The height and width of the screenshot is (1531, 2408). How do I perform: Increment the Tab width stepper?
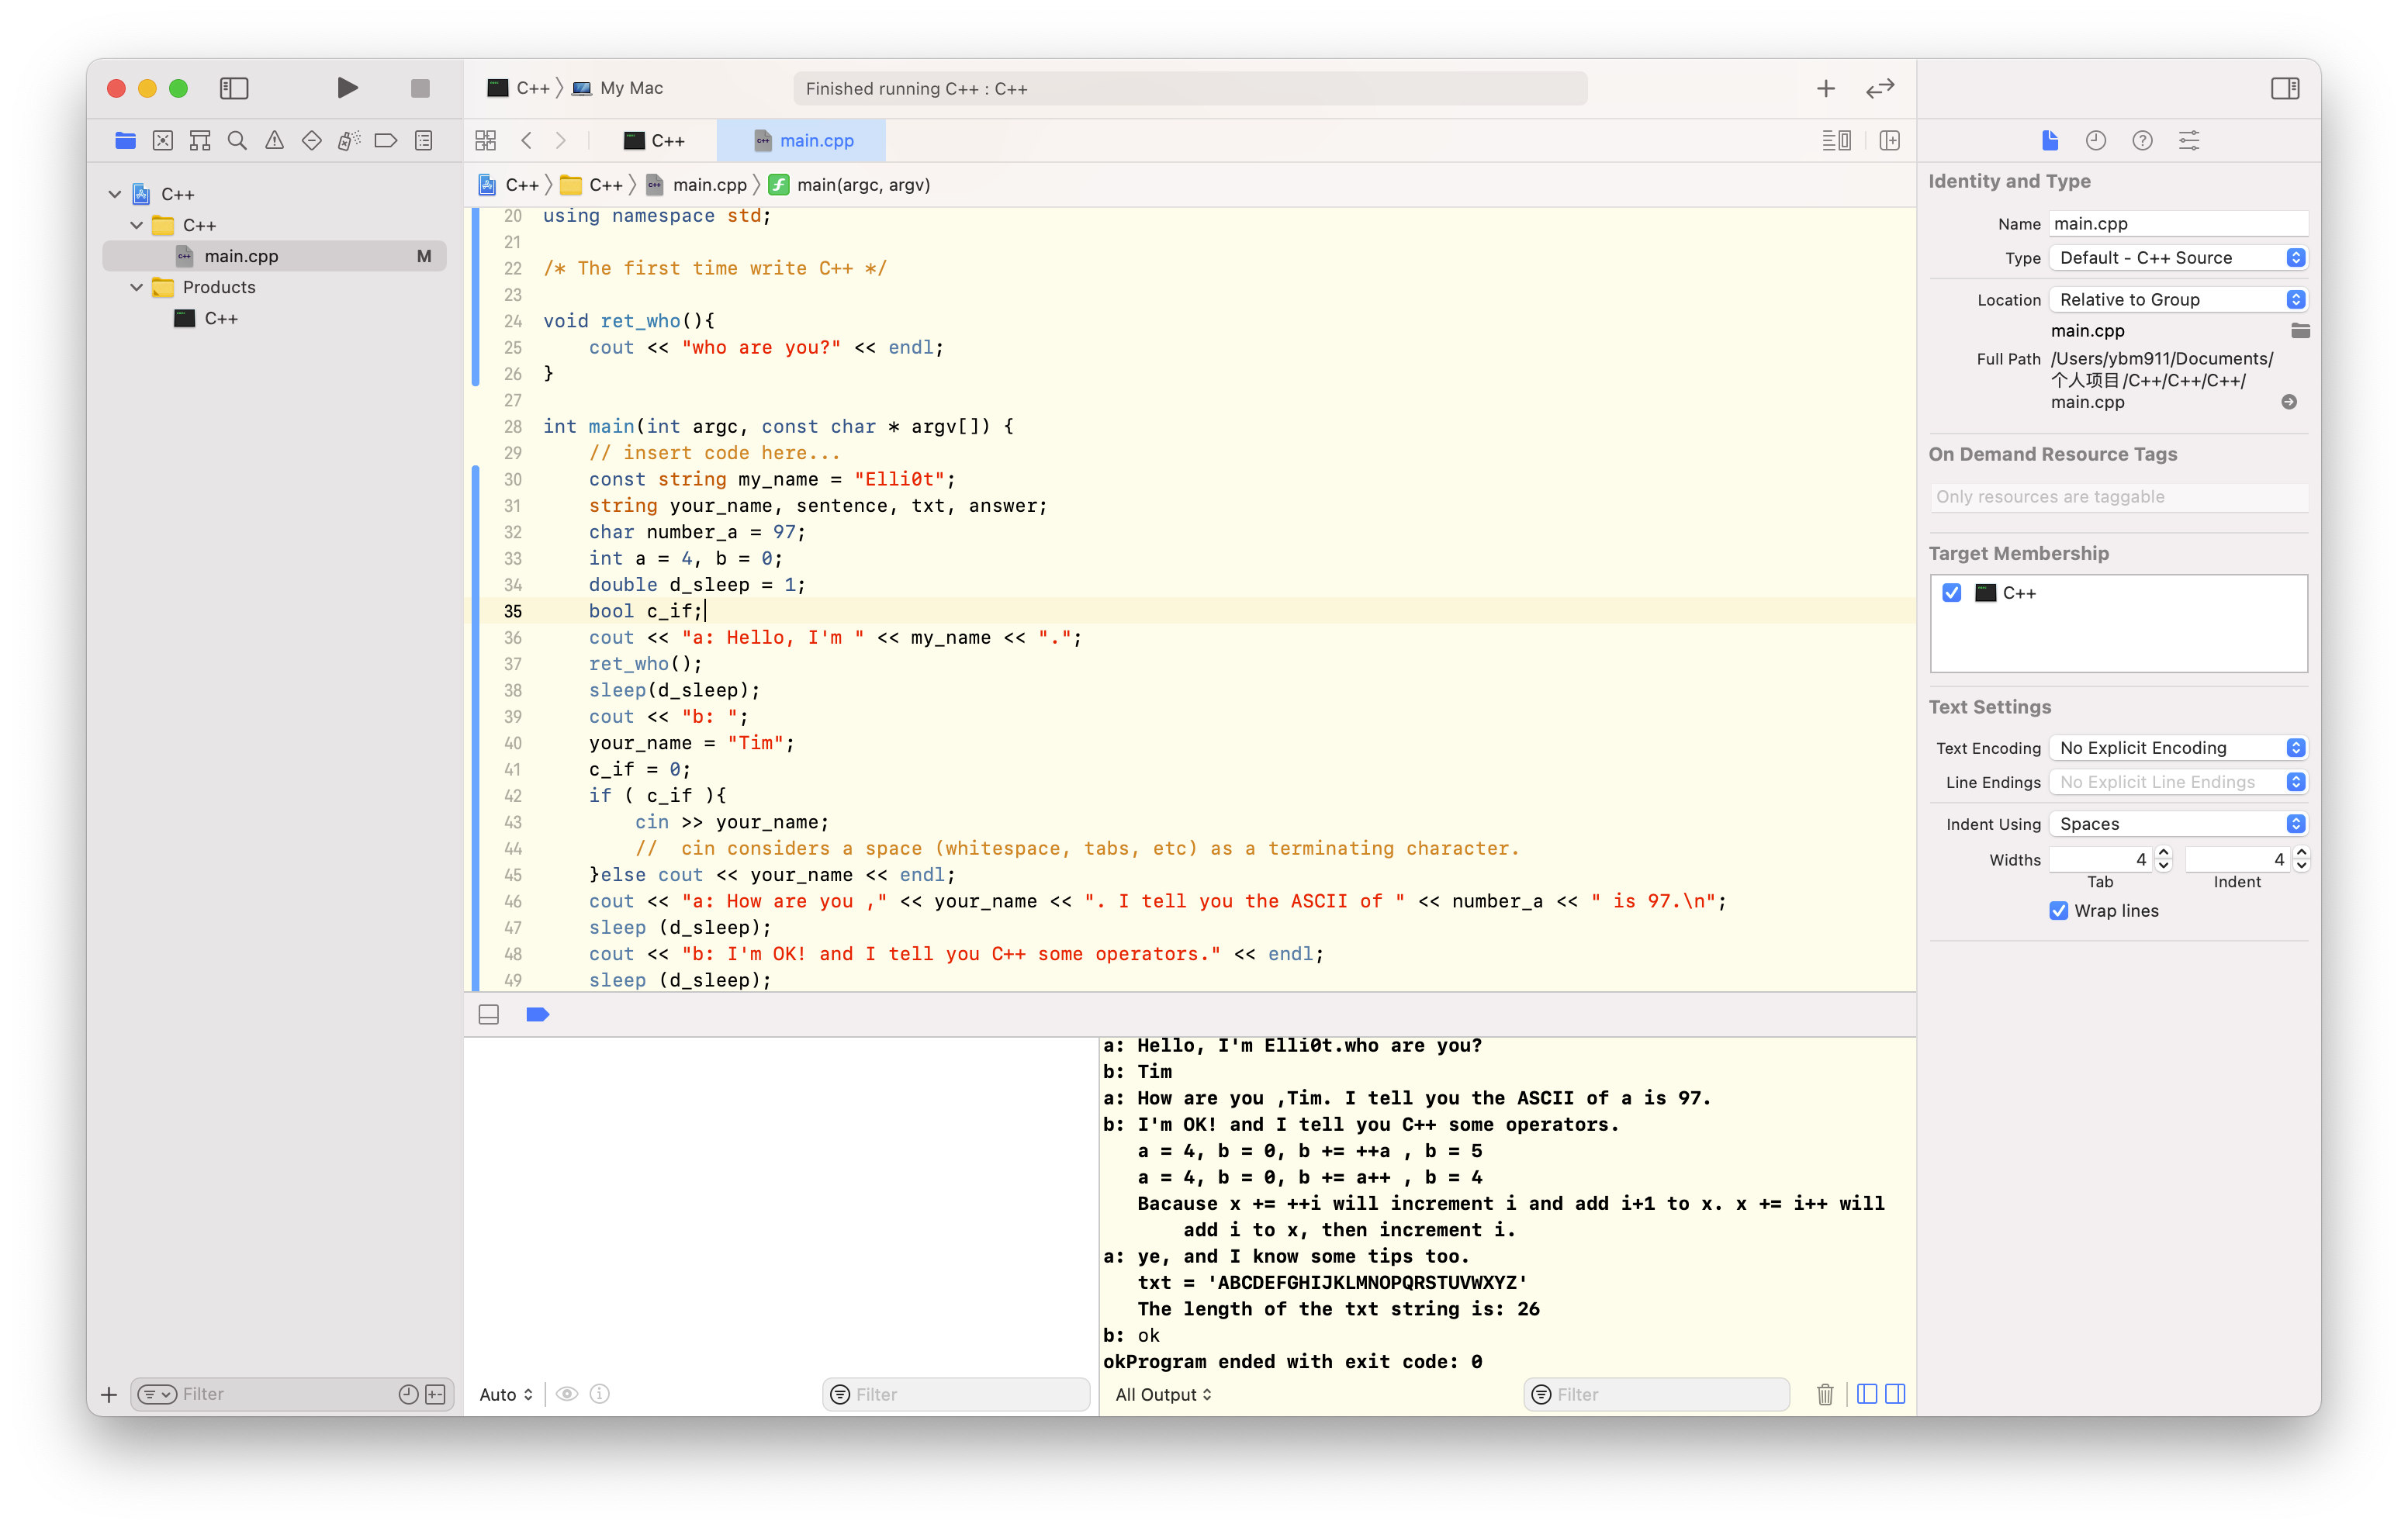click(x=2164, y=853)
